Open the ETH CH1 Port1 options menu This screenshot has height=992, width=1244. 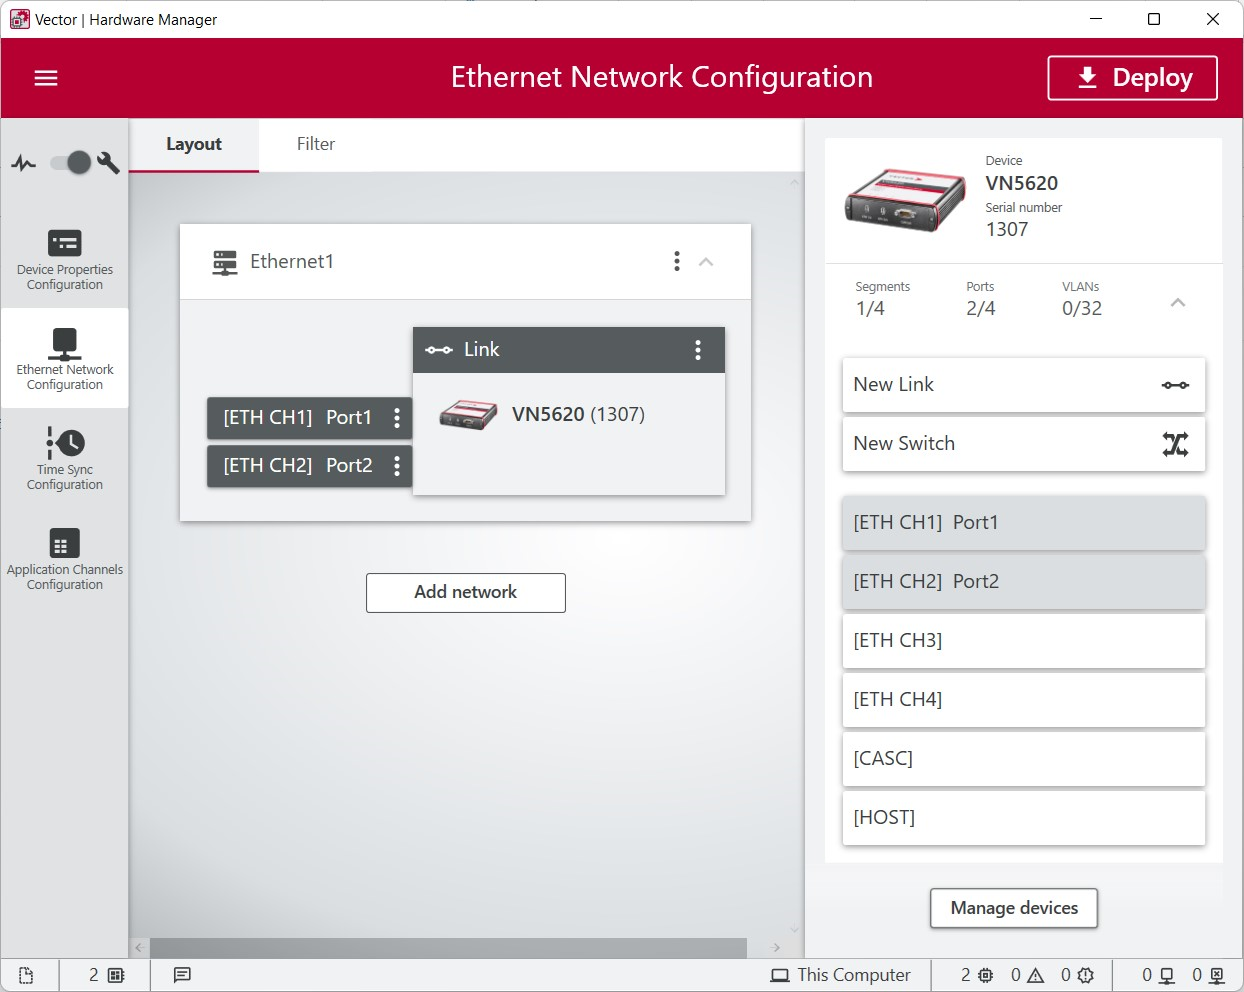(x=397, y=418)
